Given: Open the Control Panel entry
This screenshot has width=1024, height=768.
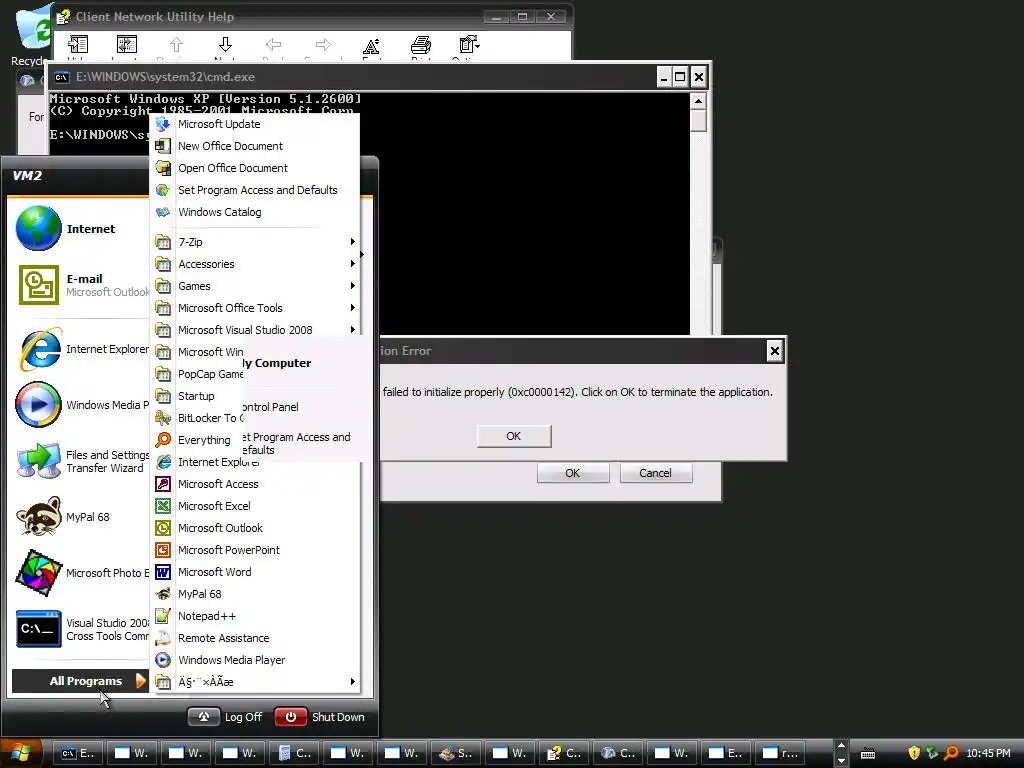Looking at the screenshot, I should 271,407.
